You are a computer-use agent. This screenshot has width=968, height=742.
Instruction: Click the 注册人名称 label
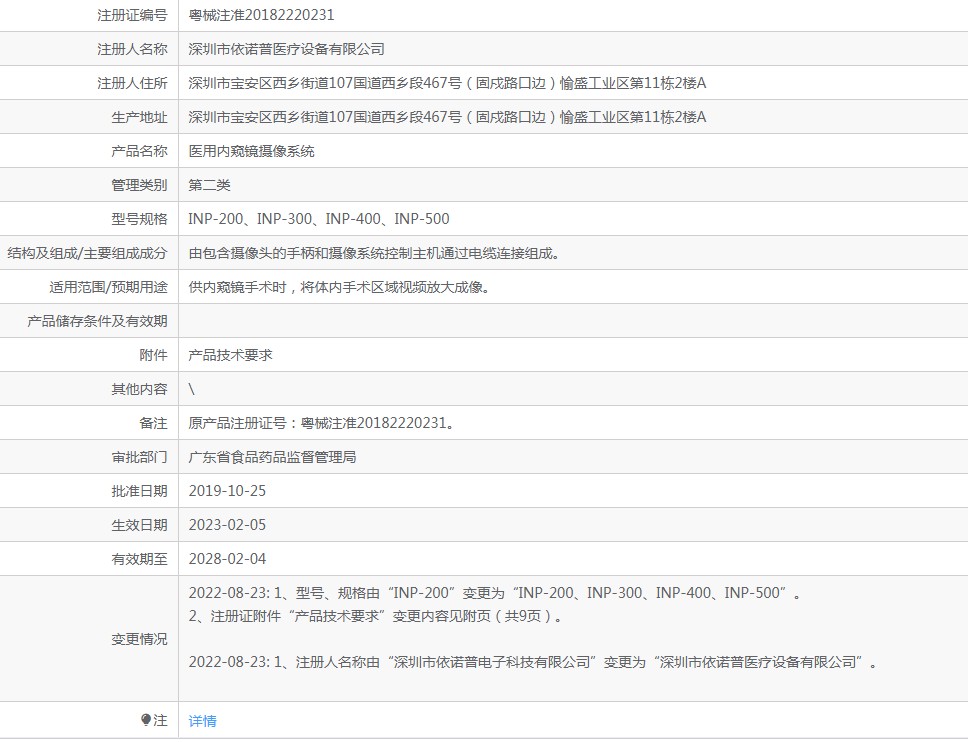pyautogui.click(x=132, y=49)
